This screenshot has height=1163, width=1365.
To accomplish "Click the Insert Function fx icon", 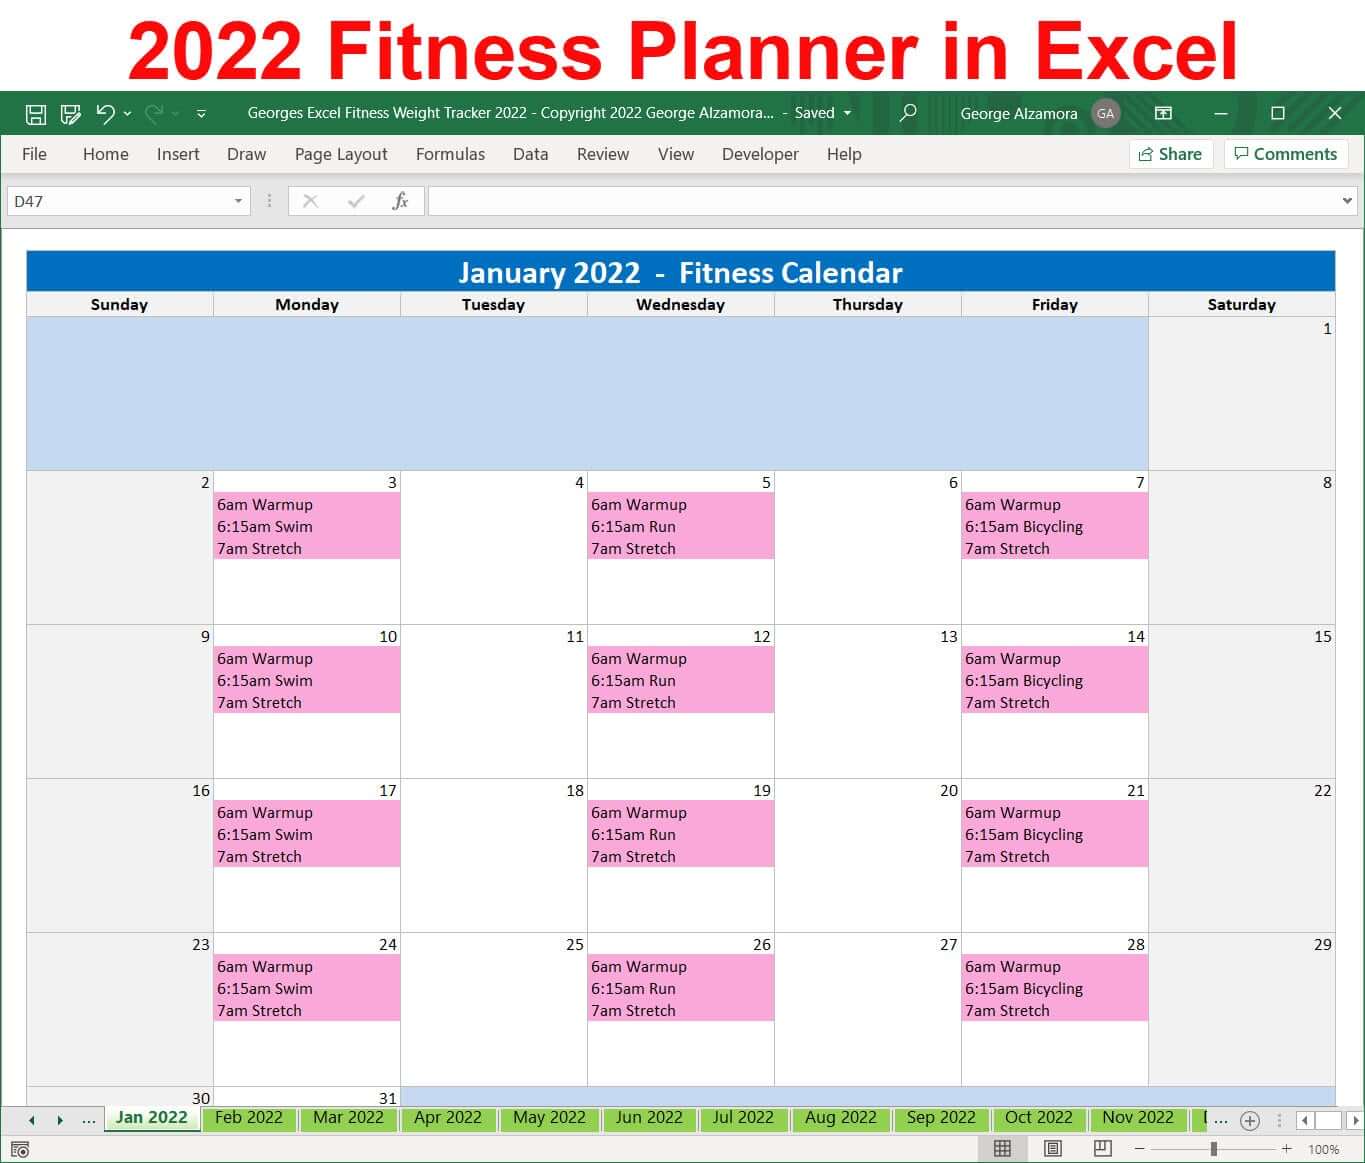I will [400, 201].
